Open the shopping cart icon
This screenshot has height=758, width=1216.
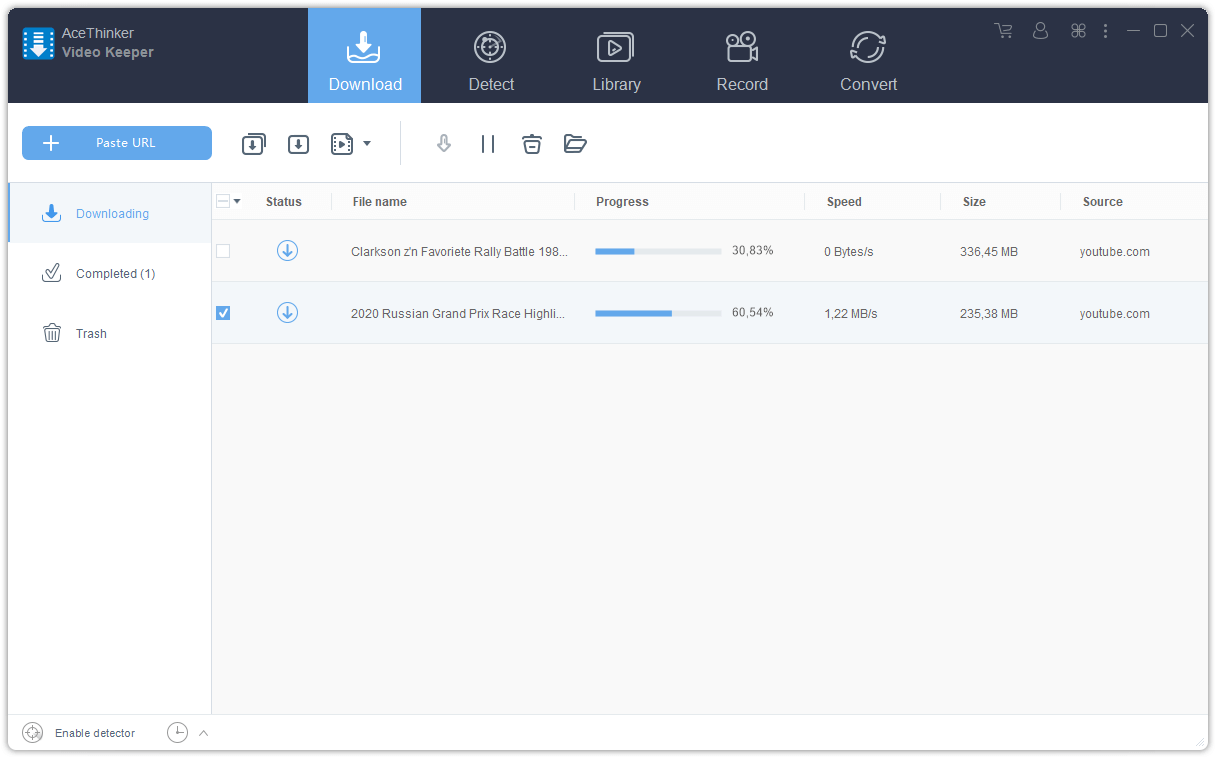click(x=1003, y=31)
